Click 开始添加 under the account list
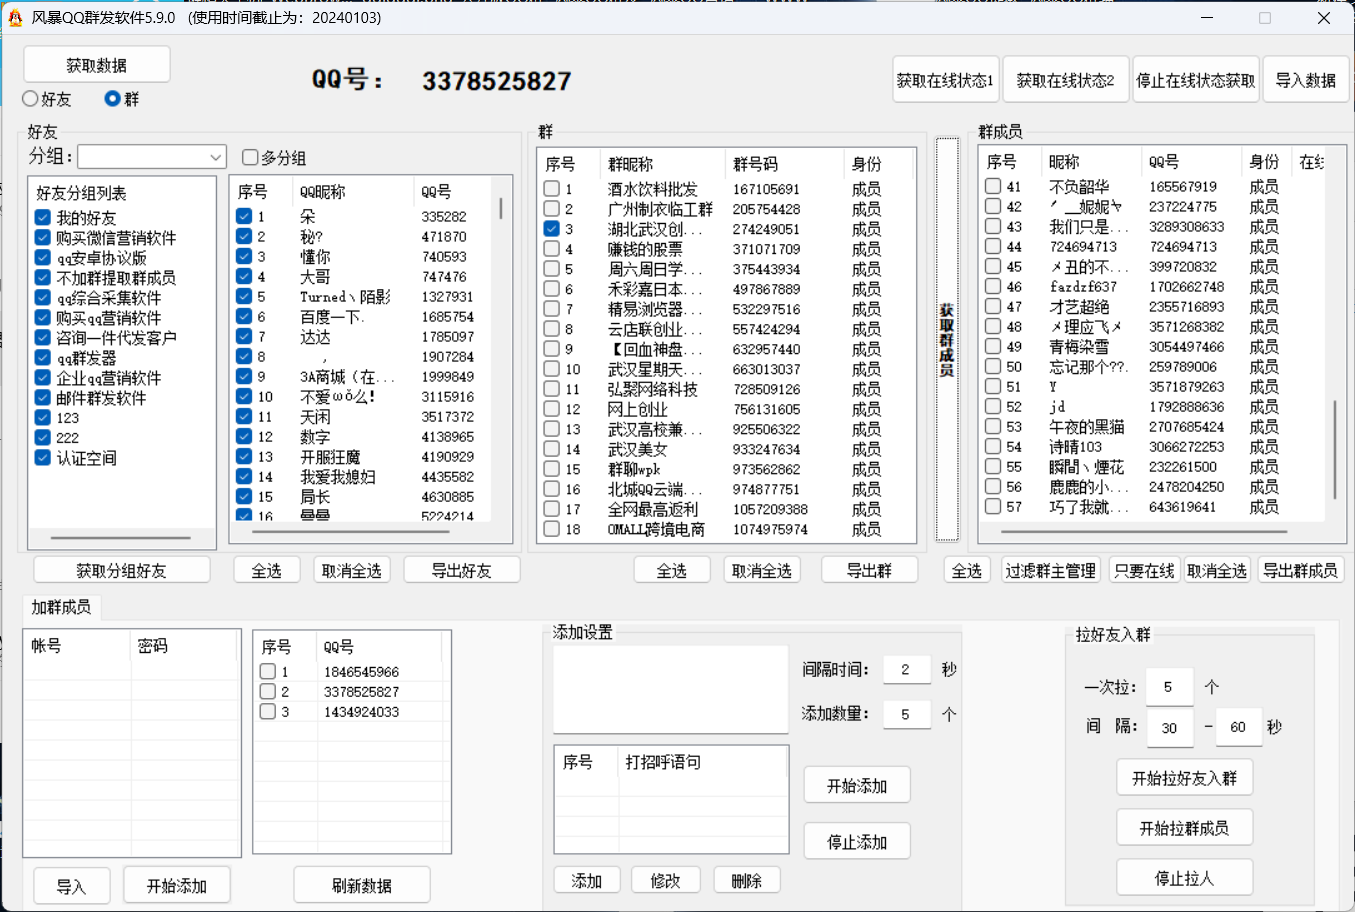This screenshot has width=1355, height=912. coord(177,886)
